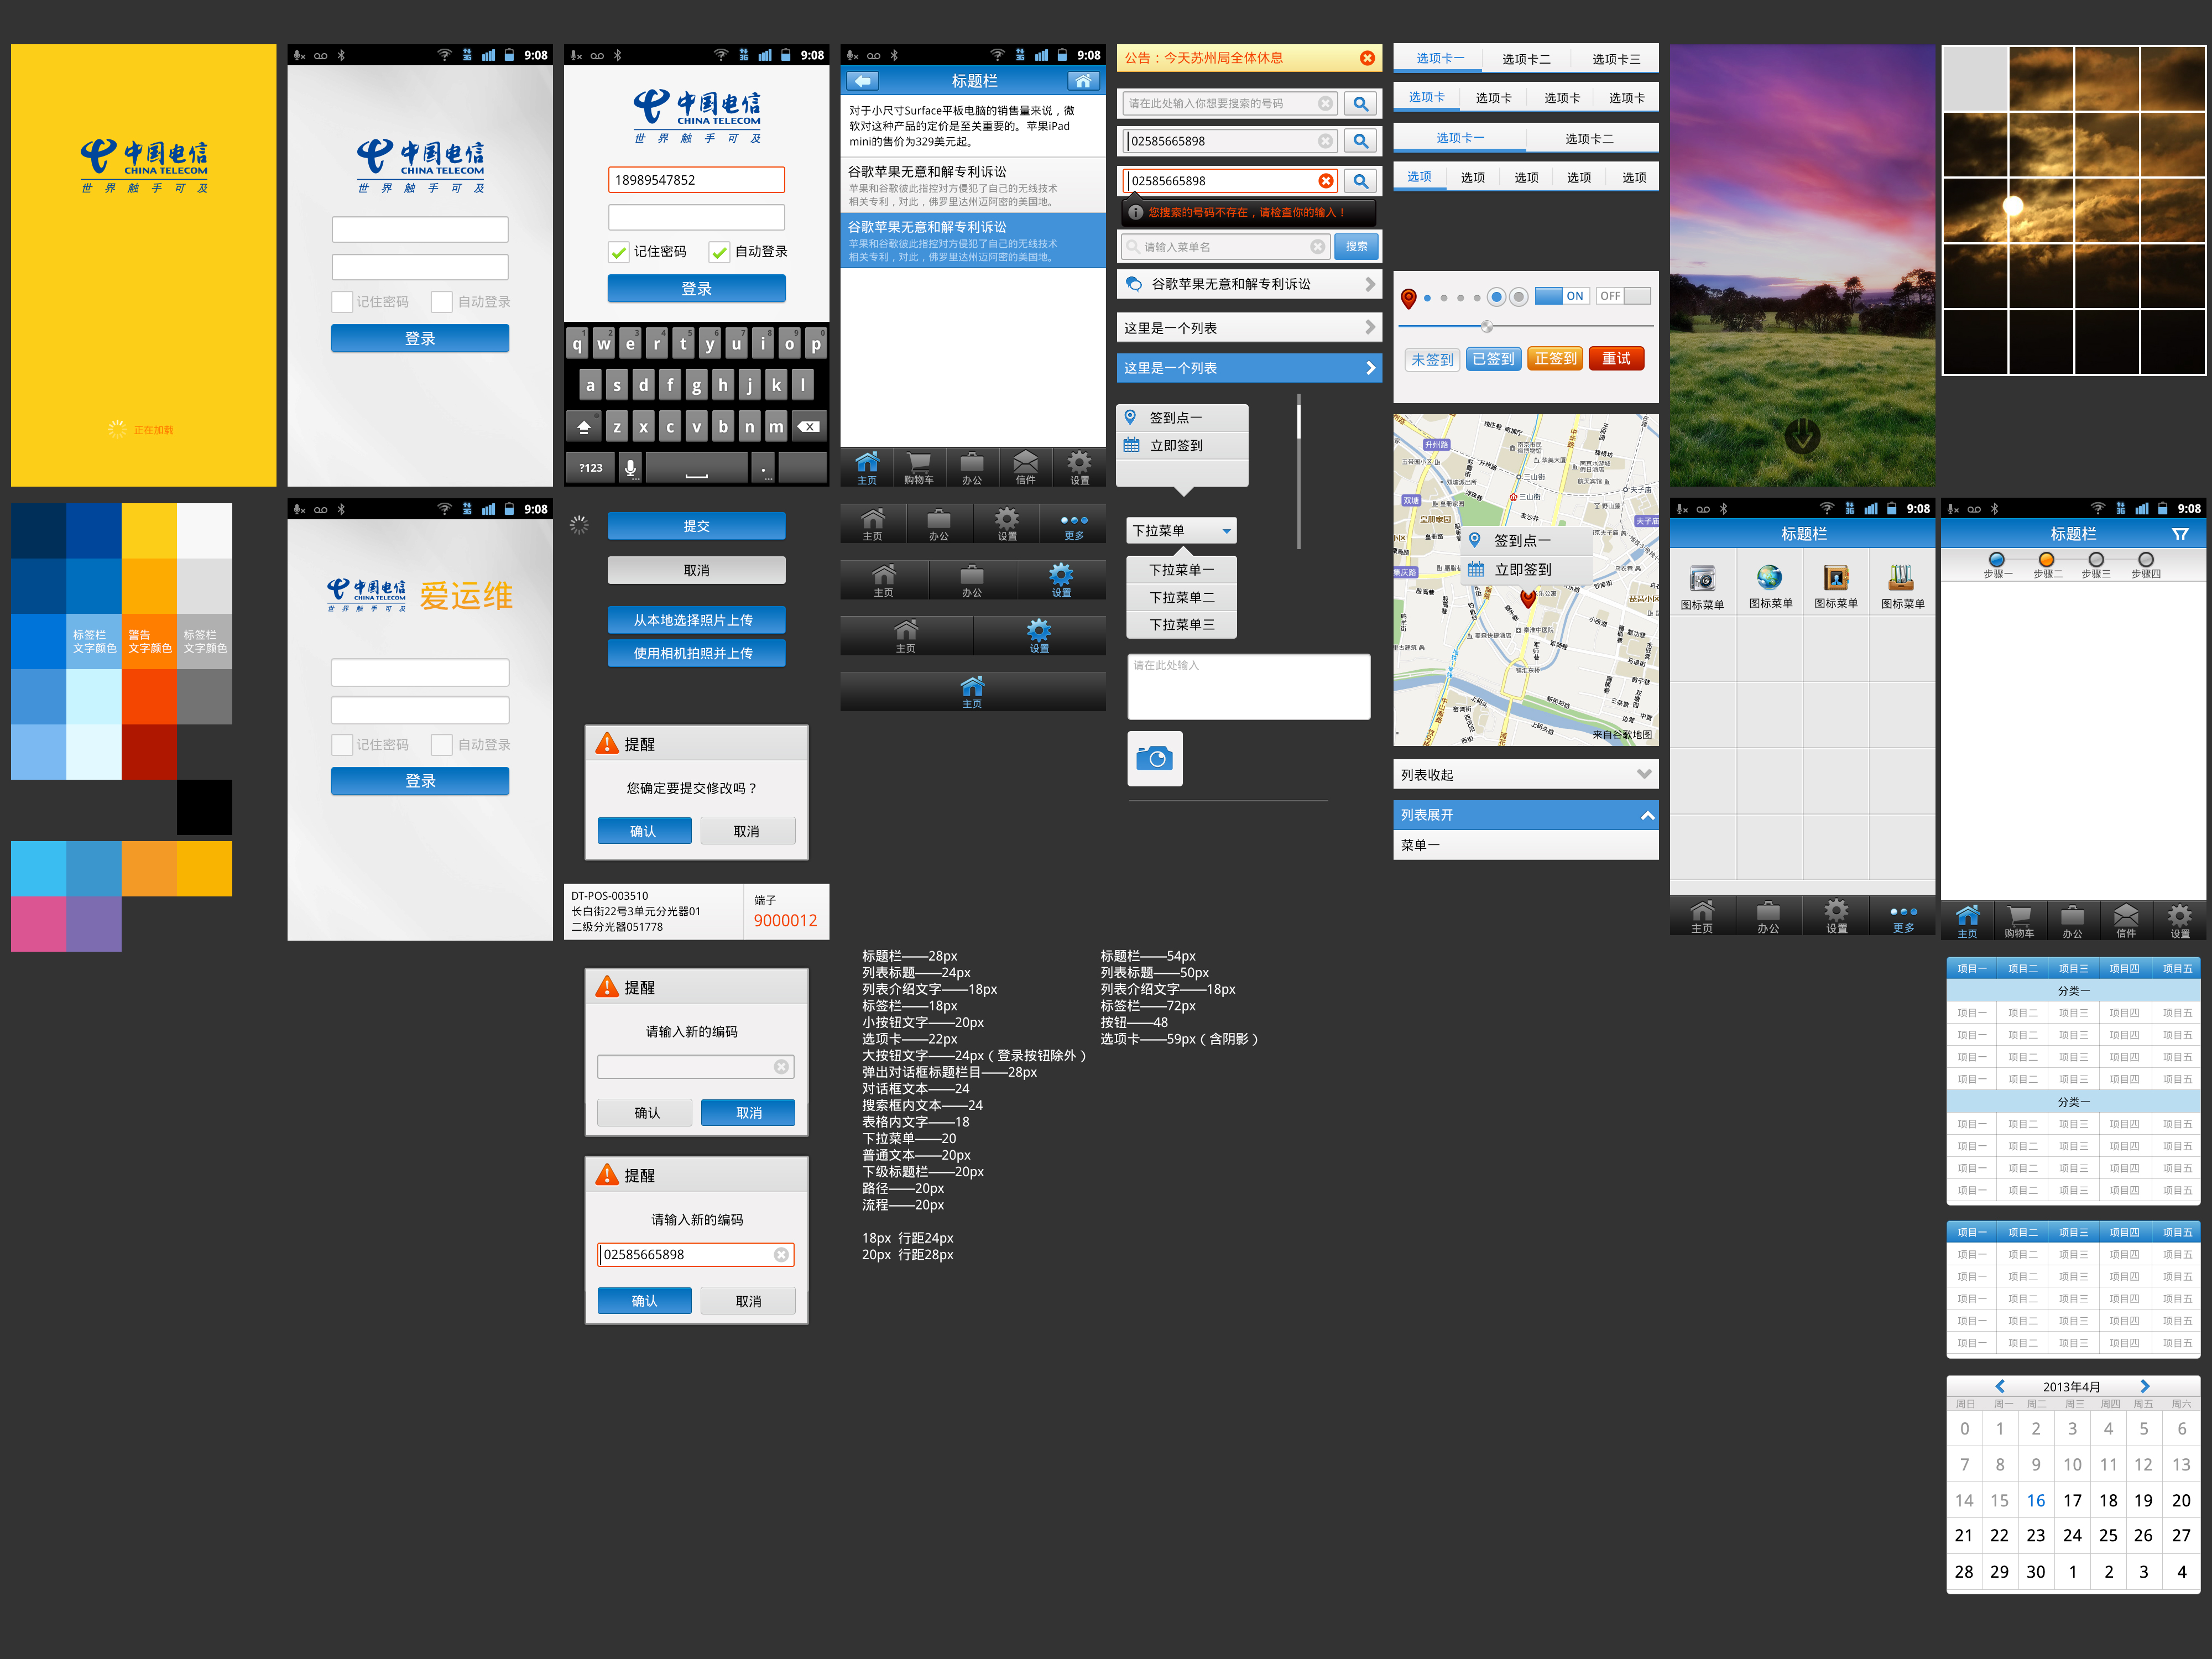The width and height of the screenshot is (2212, 1659).
Task: Click the orange-red color swatch
Action: coord(149,696)
